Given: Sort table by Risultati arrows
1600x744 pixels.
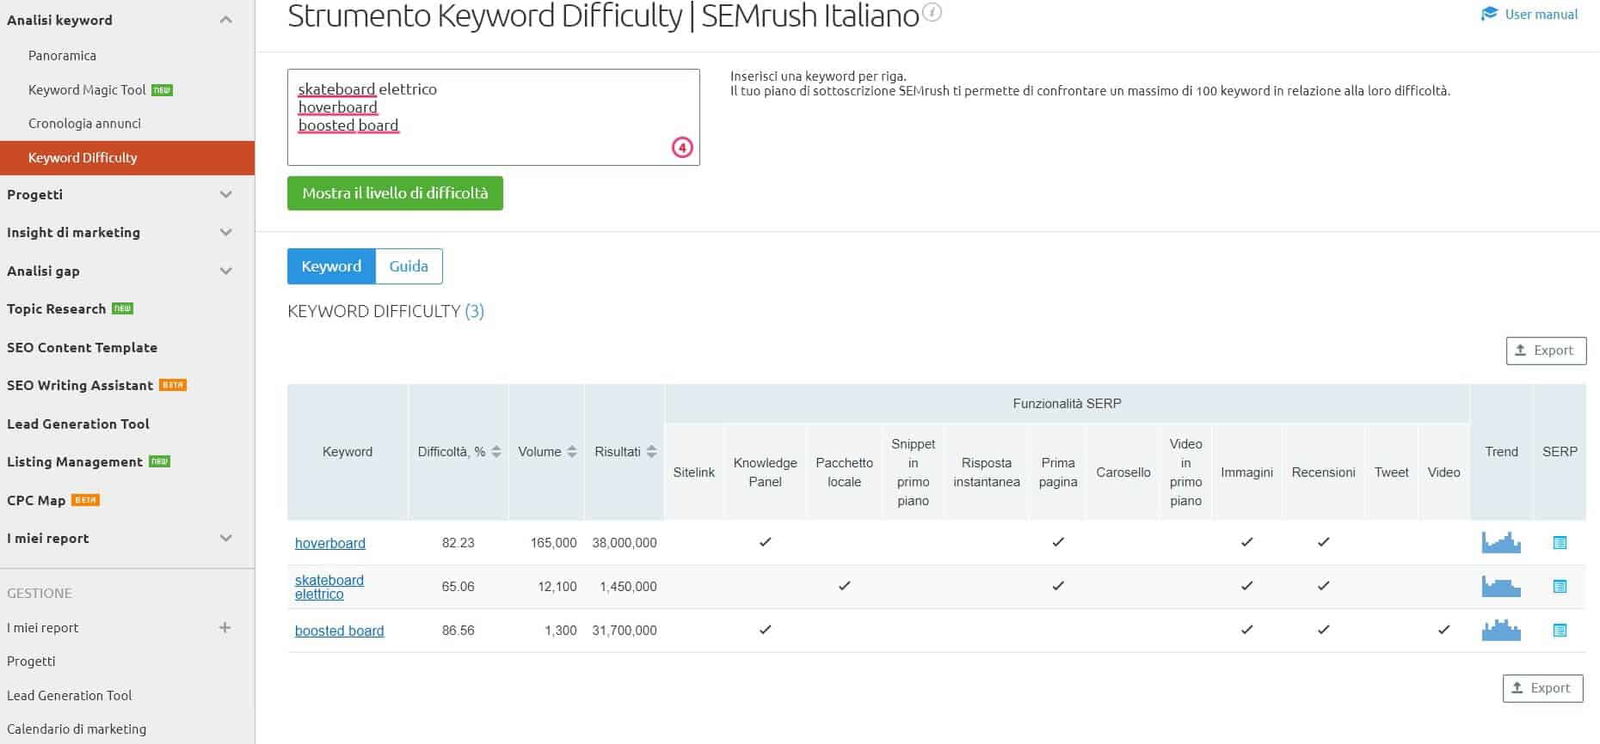Looking at the screenshot, I should click(x=652, y=452).
